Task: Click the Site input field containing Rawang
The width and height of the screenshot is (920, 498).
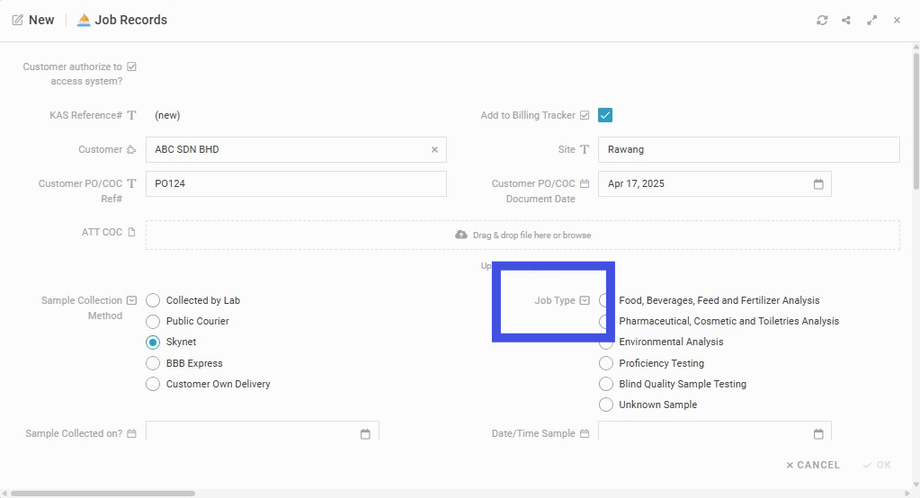Action: coord(748,150)
